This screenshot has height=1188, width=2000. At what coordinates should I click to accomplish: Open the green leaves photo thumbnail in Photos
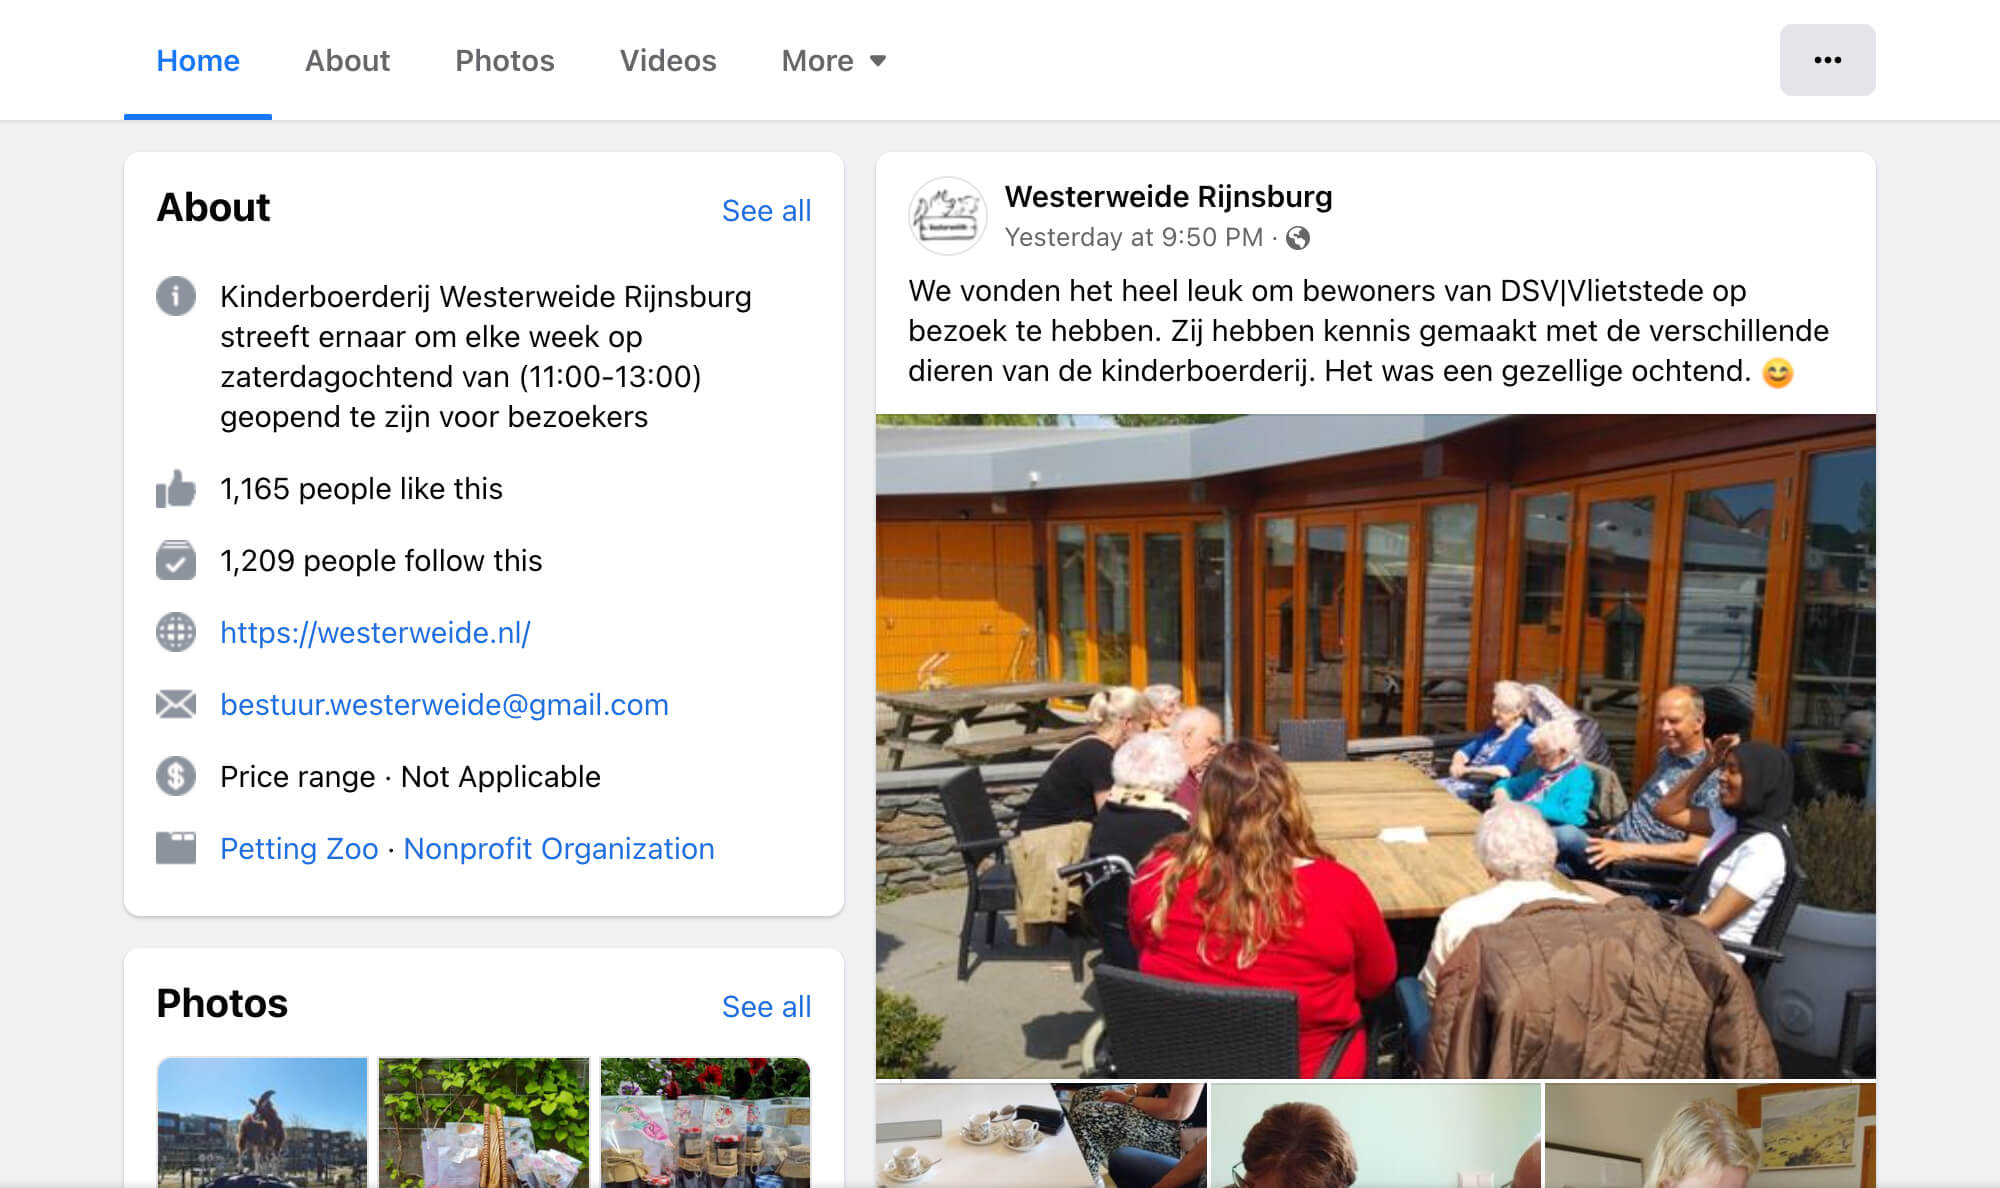[x=484, y=1122]
